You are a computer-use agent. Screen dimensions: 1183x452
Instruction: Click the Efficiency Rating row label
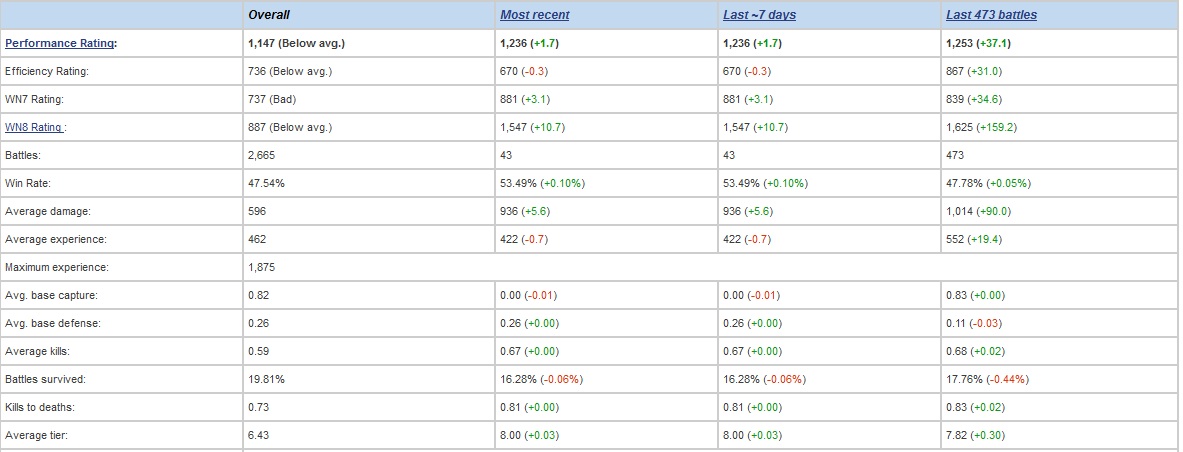tap(47, 71)
